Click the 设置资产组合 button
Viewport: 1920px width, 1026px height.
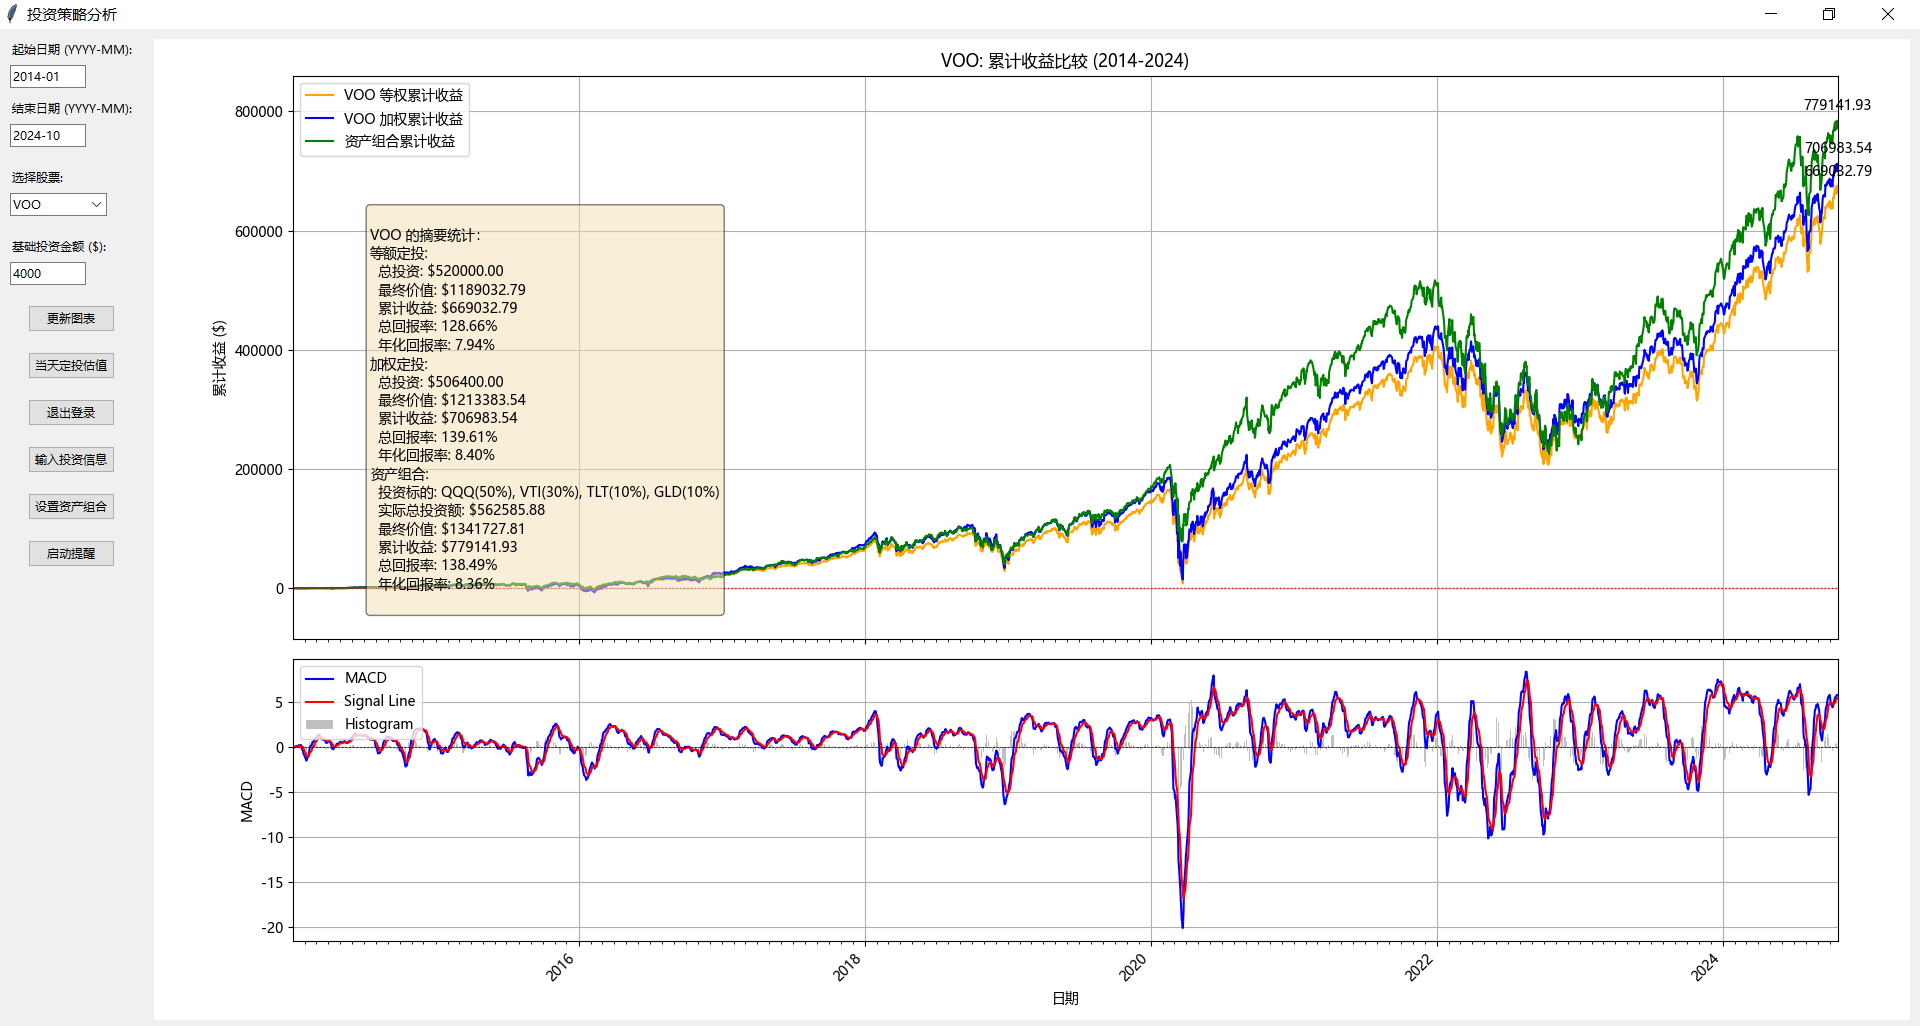pos(71,506)
